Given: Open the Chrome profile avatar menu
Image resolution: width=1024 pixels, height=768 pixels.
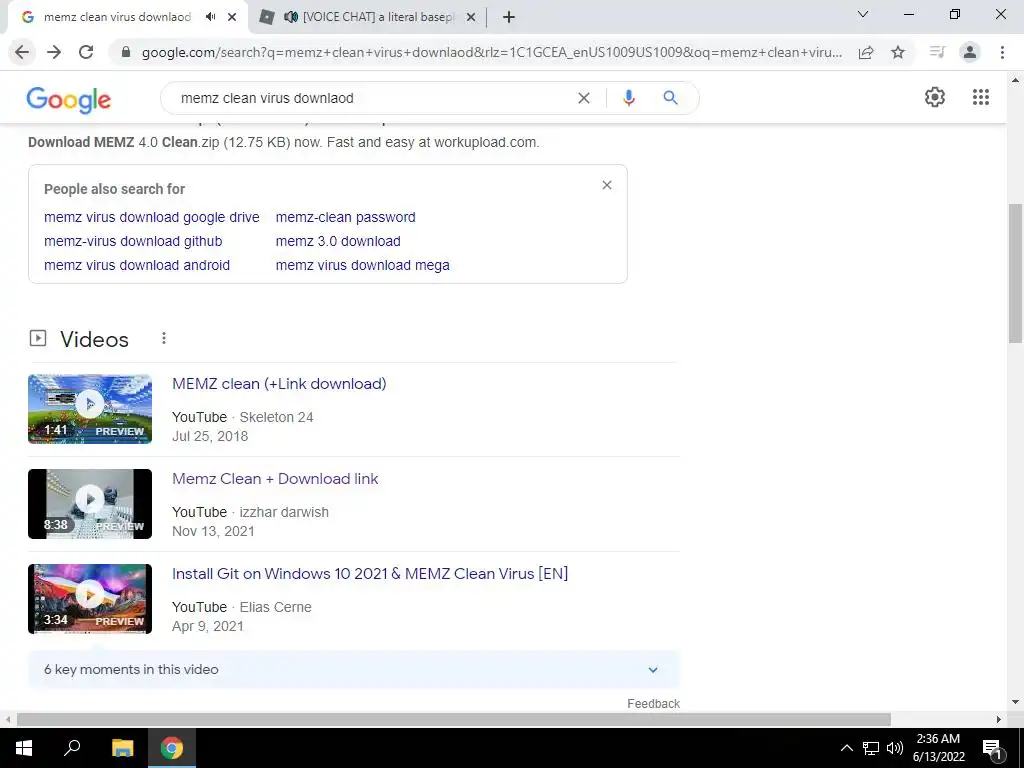Looking at the screenshot, I should click(x=970, y=52).
